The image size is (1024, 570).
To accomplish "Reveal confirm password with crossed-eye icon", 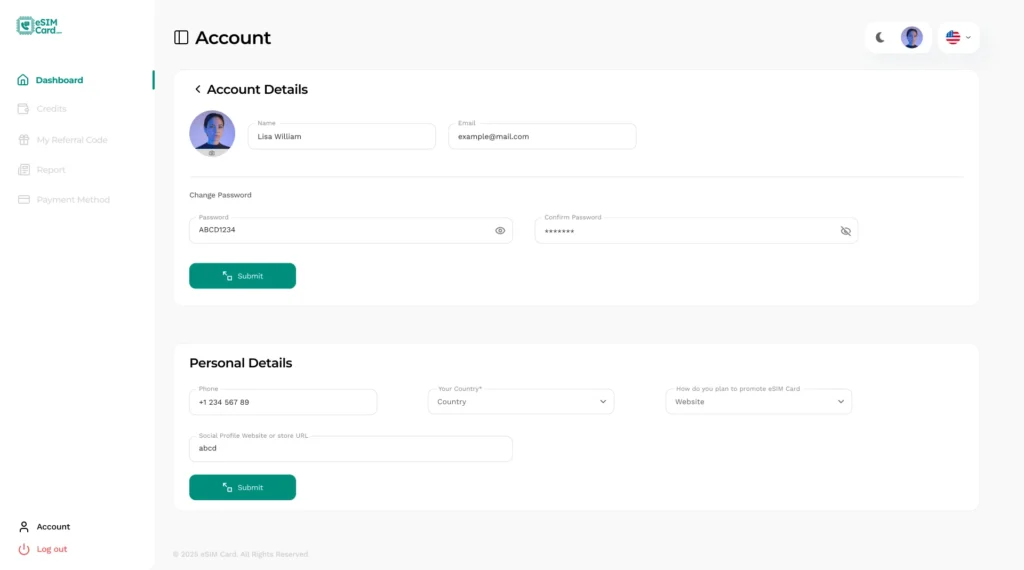I will tap(845, 231).
